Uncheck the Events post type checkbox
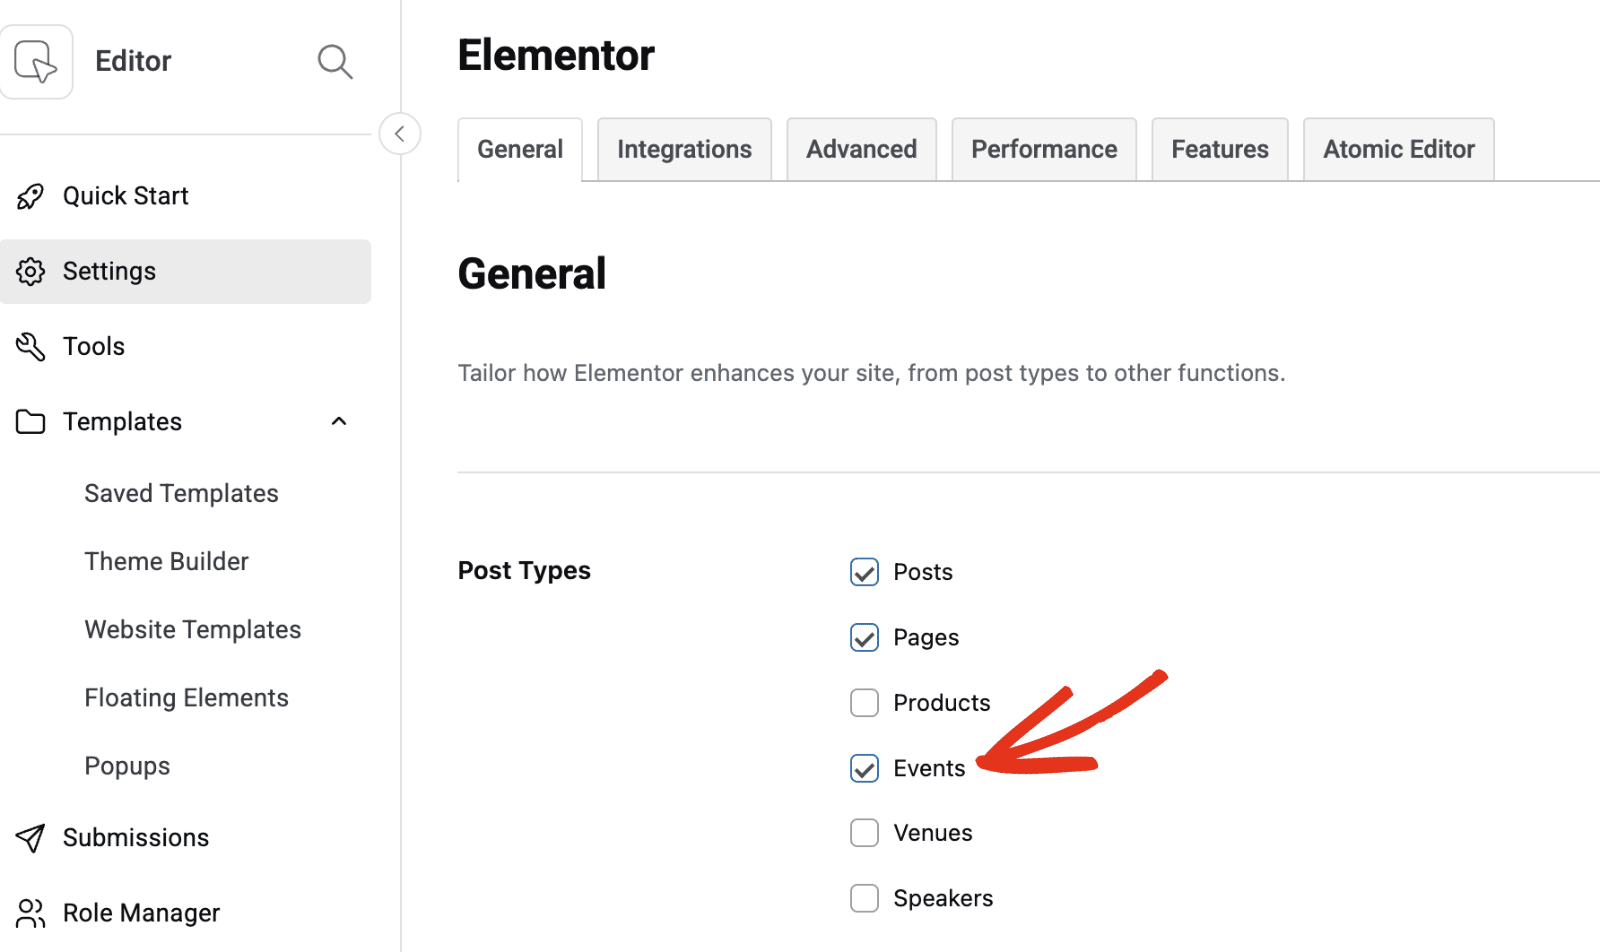The image size is (1600, 952). click(x=864, y=768)
